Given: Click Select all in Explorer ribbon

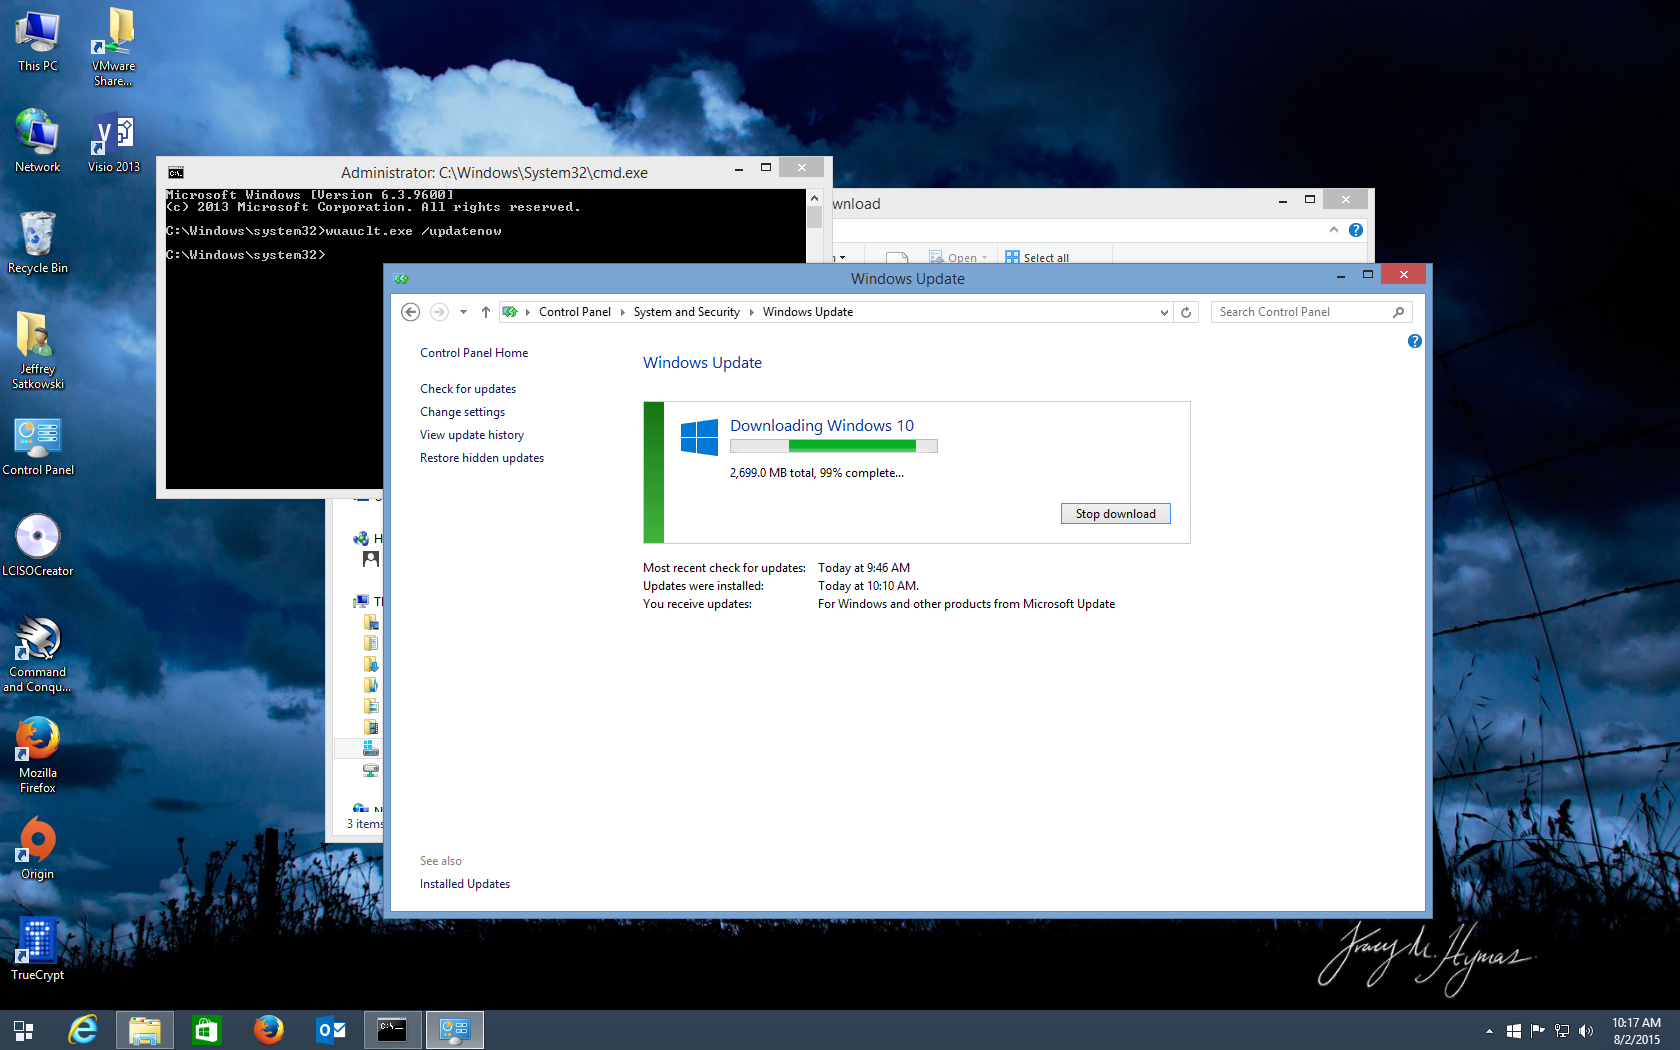Looking at the screenshot, I should click(1037, 257).
